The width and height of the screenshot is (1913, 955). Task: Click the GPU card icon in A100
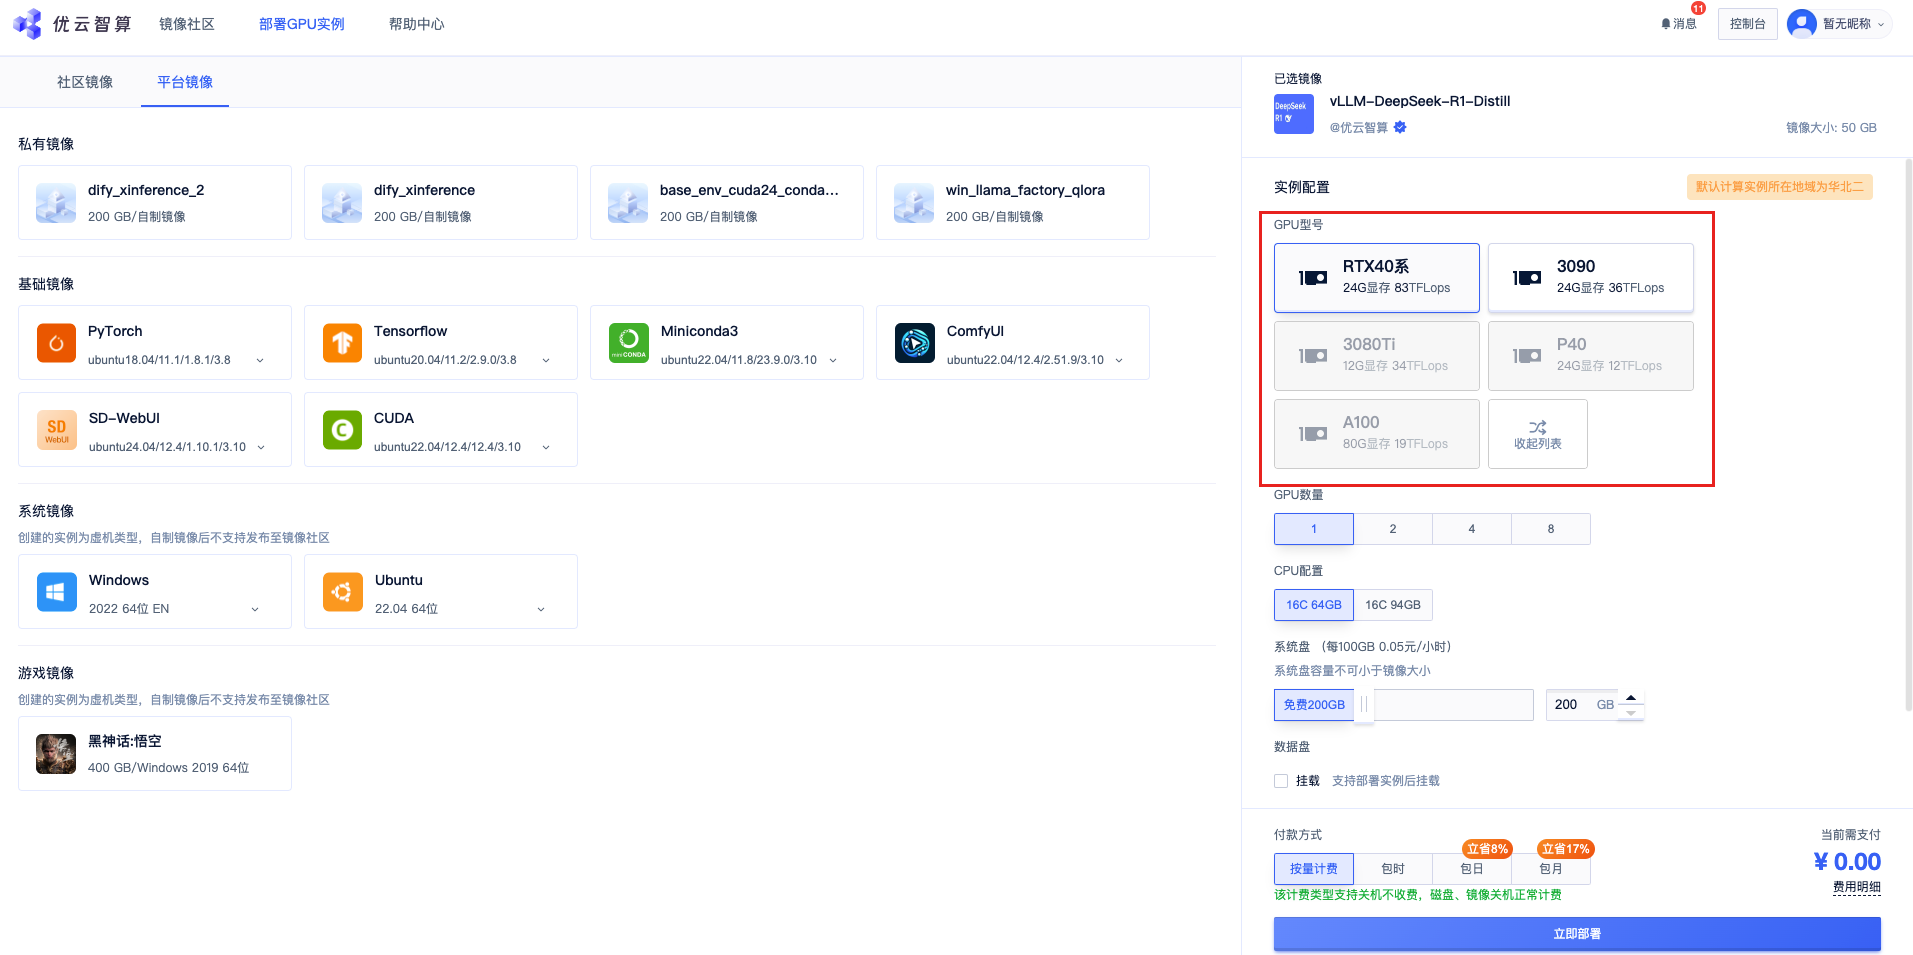coord(1313,434)
